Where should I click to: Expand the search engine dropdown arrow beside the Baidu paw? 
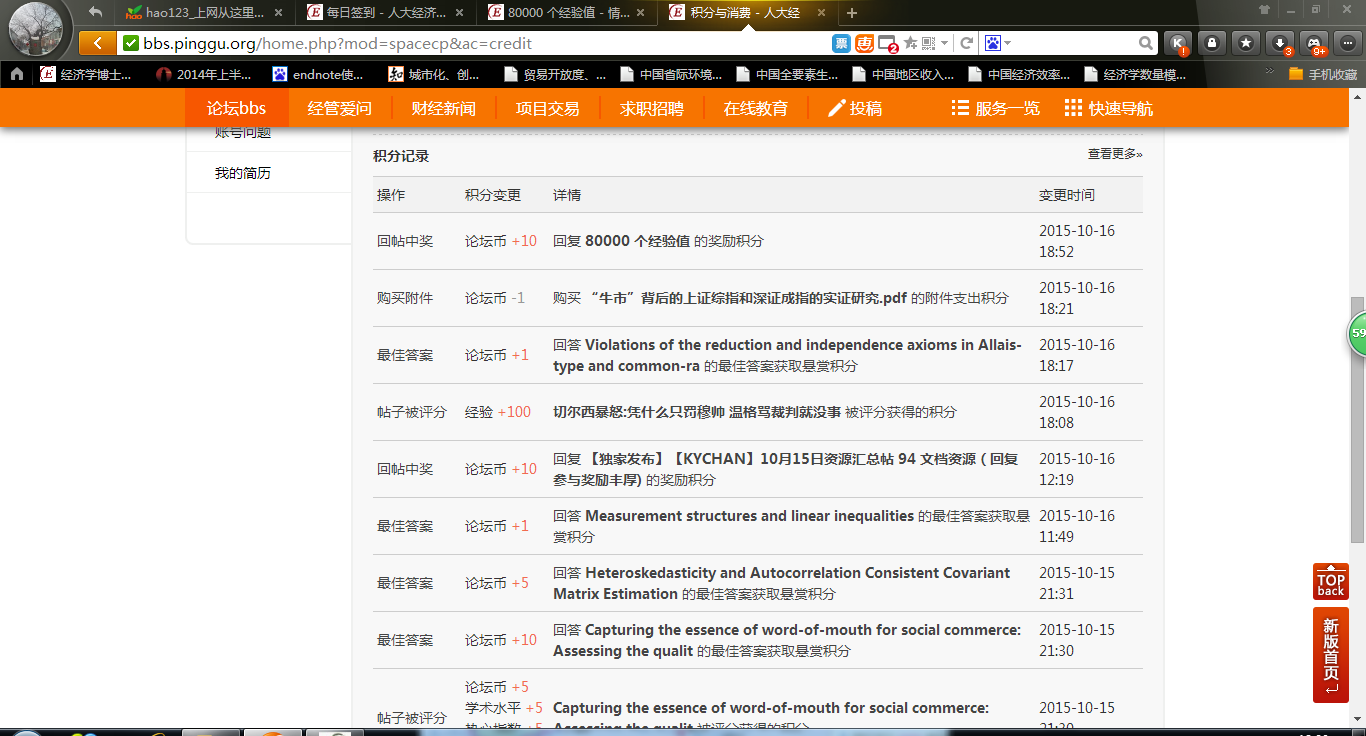[1008, 44]
